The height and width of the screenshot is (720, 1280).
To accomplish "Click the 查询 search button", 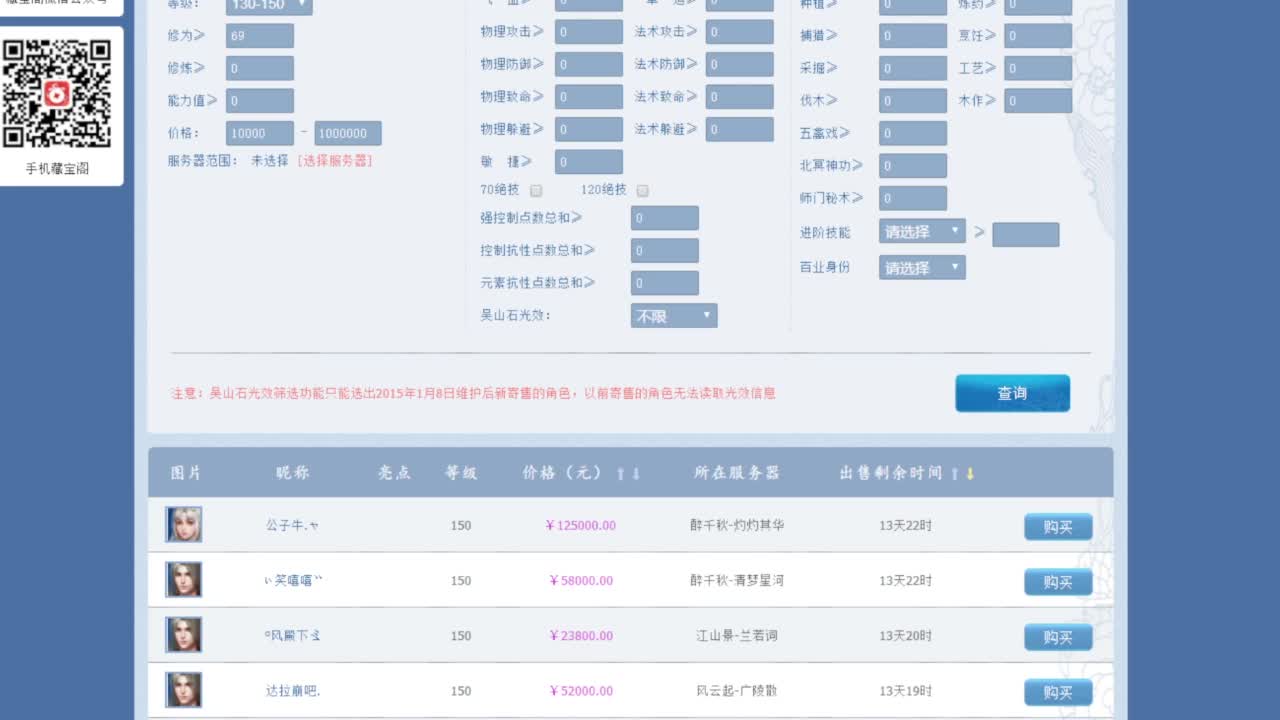I will coord(1012,393).
